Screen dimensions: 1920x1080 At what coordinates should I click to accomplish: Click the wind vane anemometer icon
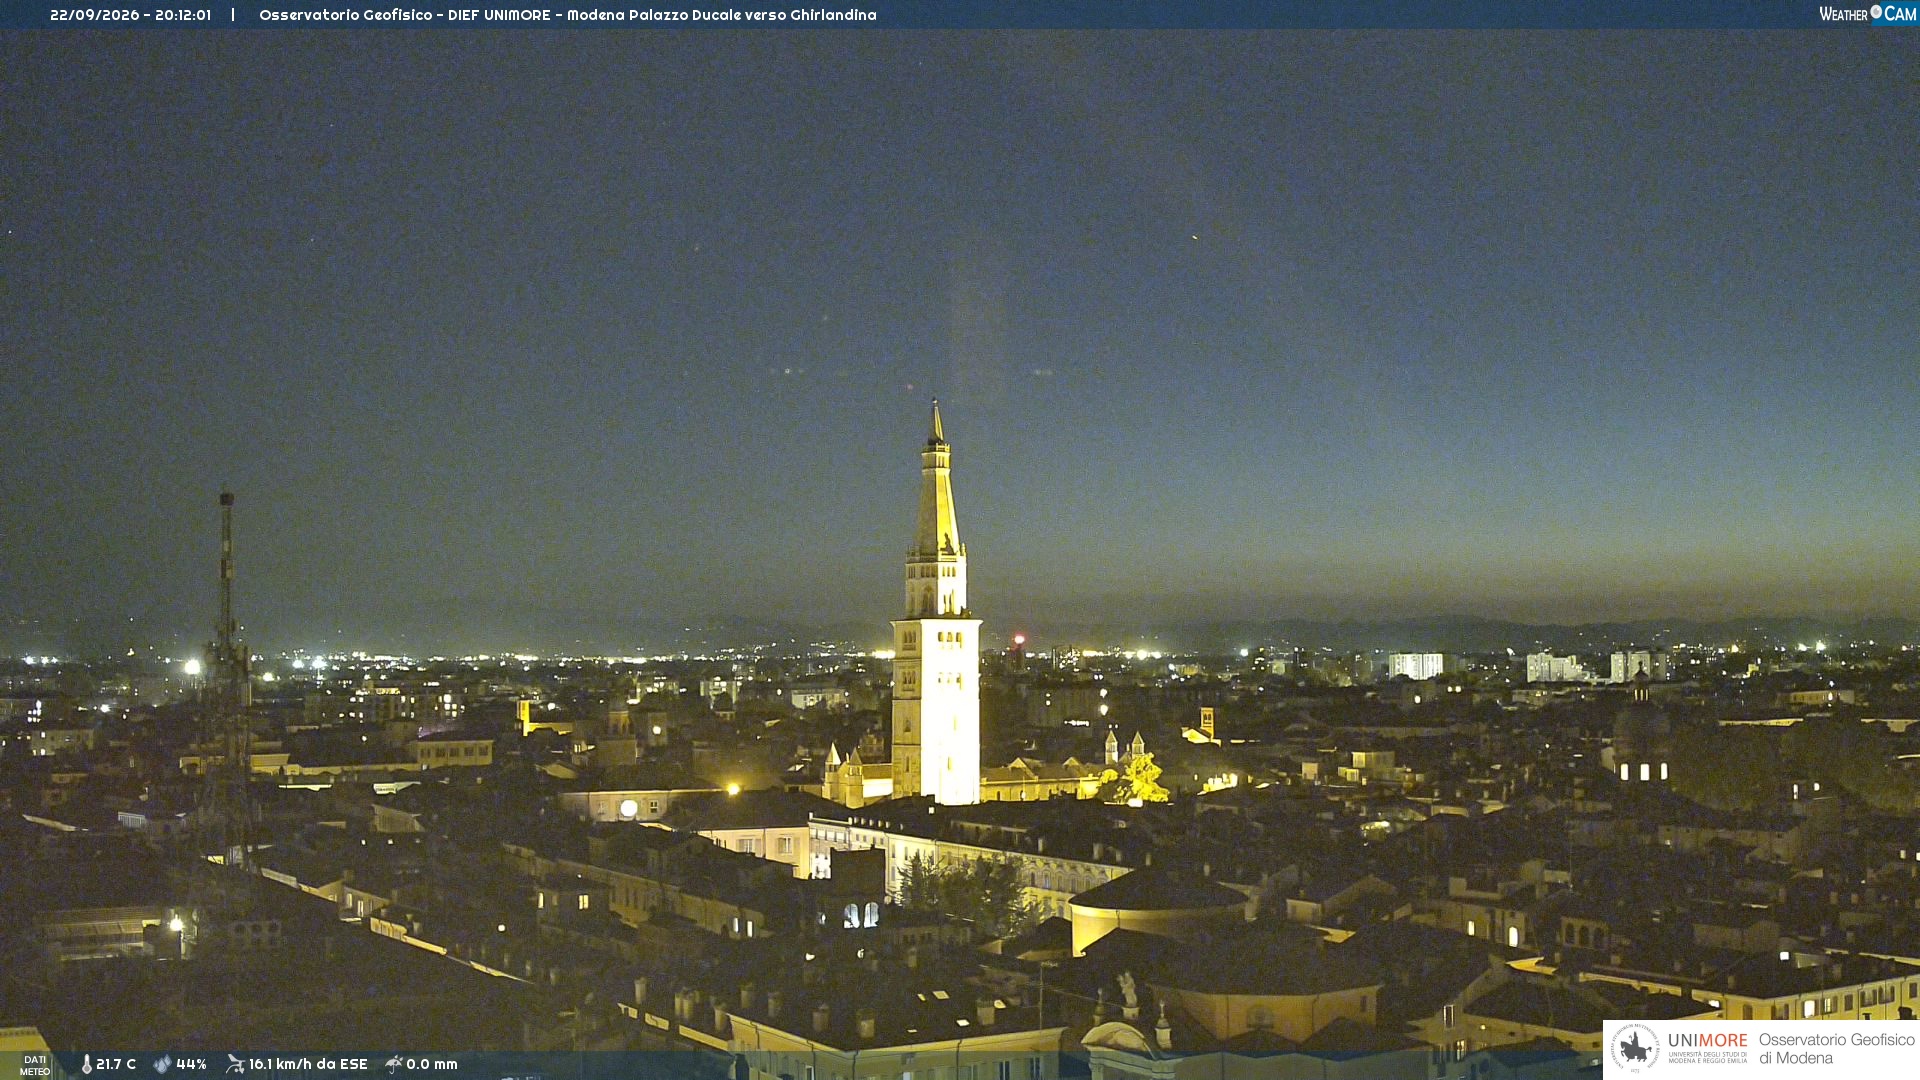click(x=235, y=1064)
